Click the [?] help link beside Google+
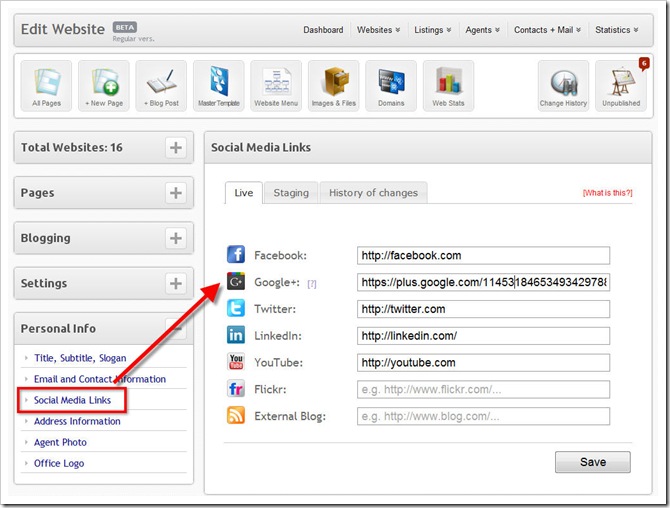This screenshot has height=508, width=670. (312, 284)
